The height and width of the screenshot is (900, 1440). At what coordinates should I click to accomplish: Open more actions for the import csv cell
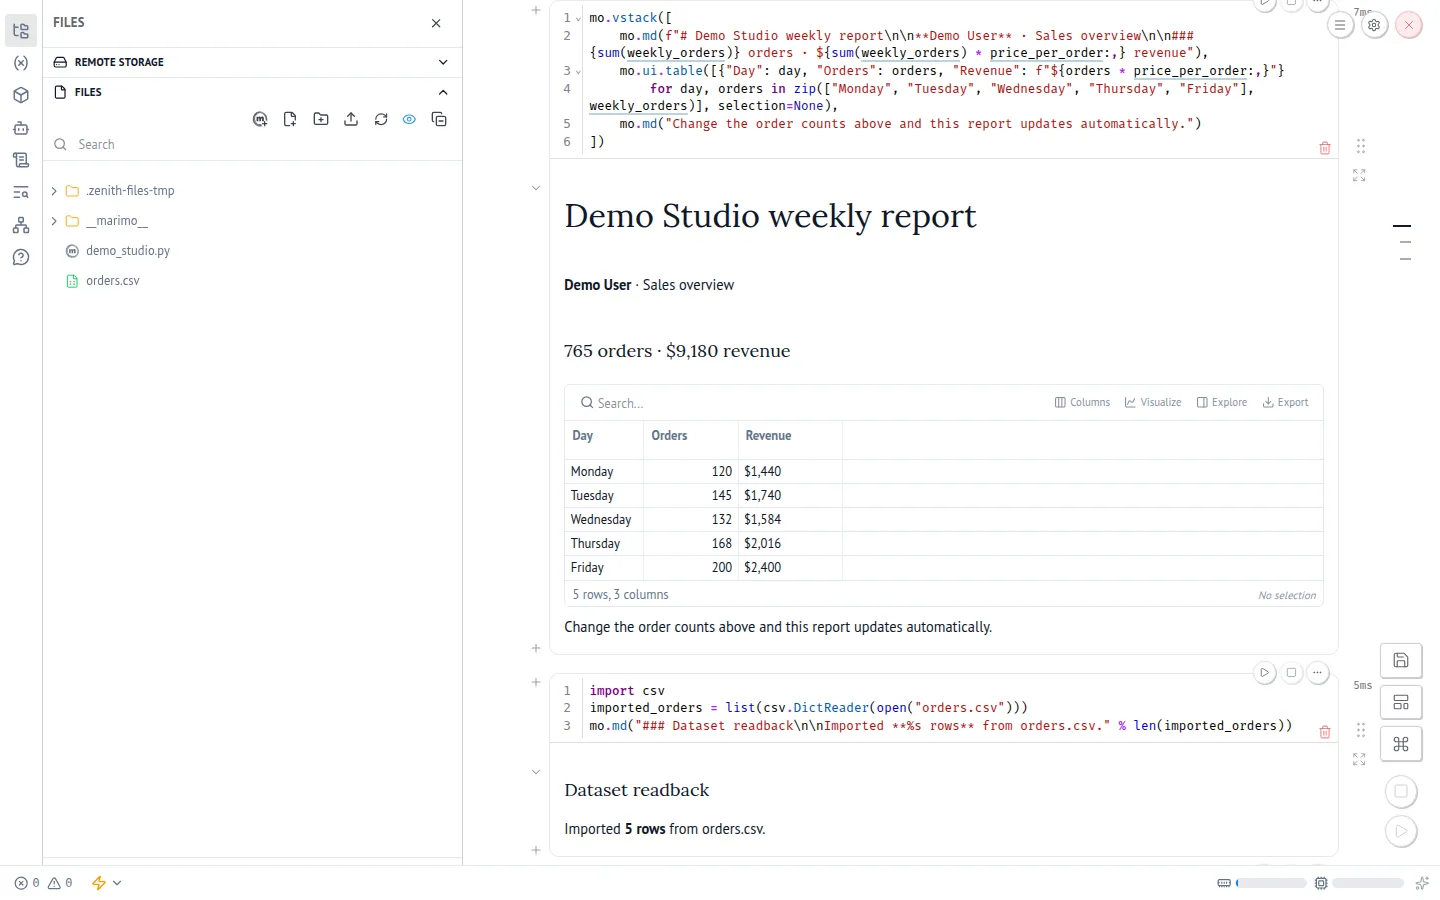(x=1318, y=673)
